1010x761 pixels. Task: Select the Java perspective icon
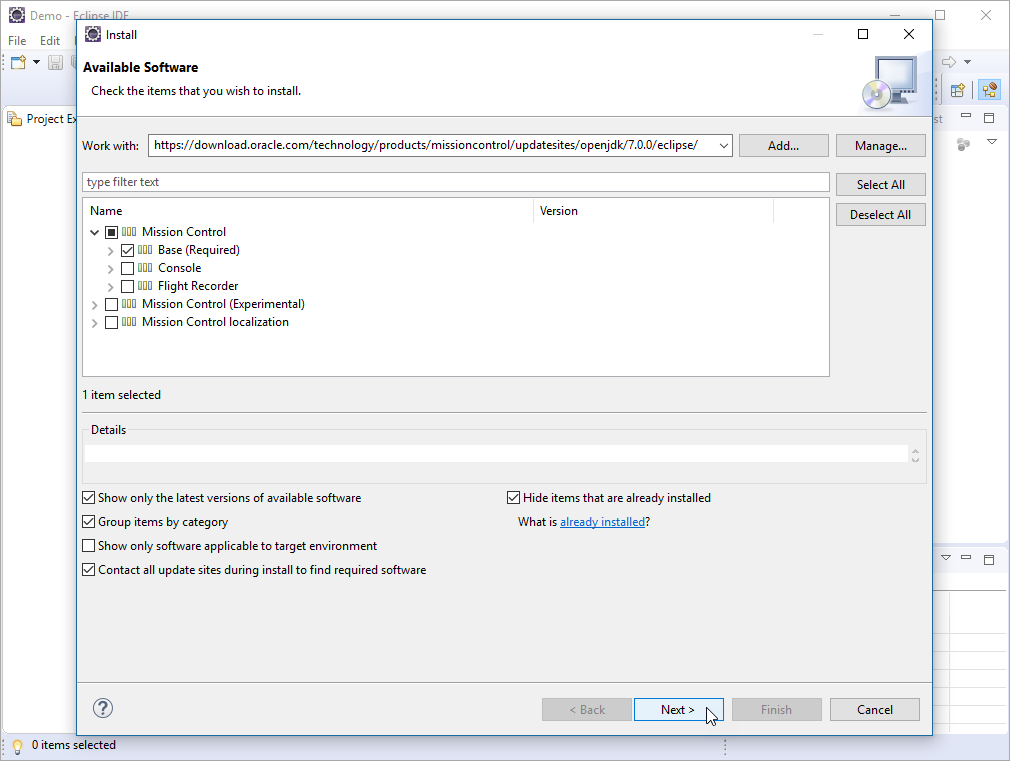(989, 90)
